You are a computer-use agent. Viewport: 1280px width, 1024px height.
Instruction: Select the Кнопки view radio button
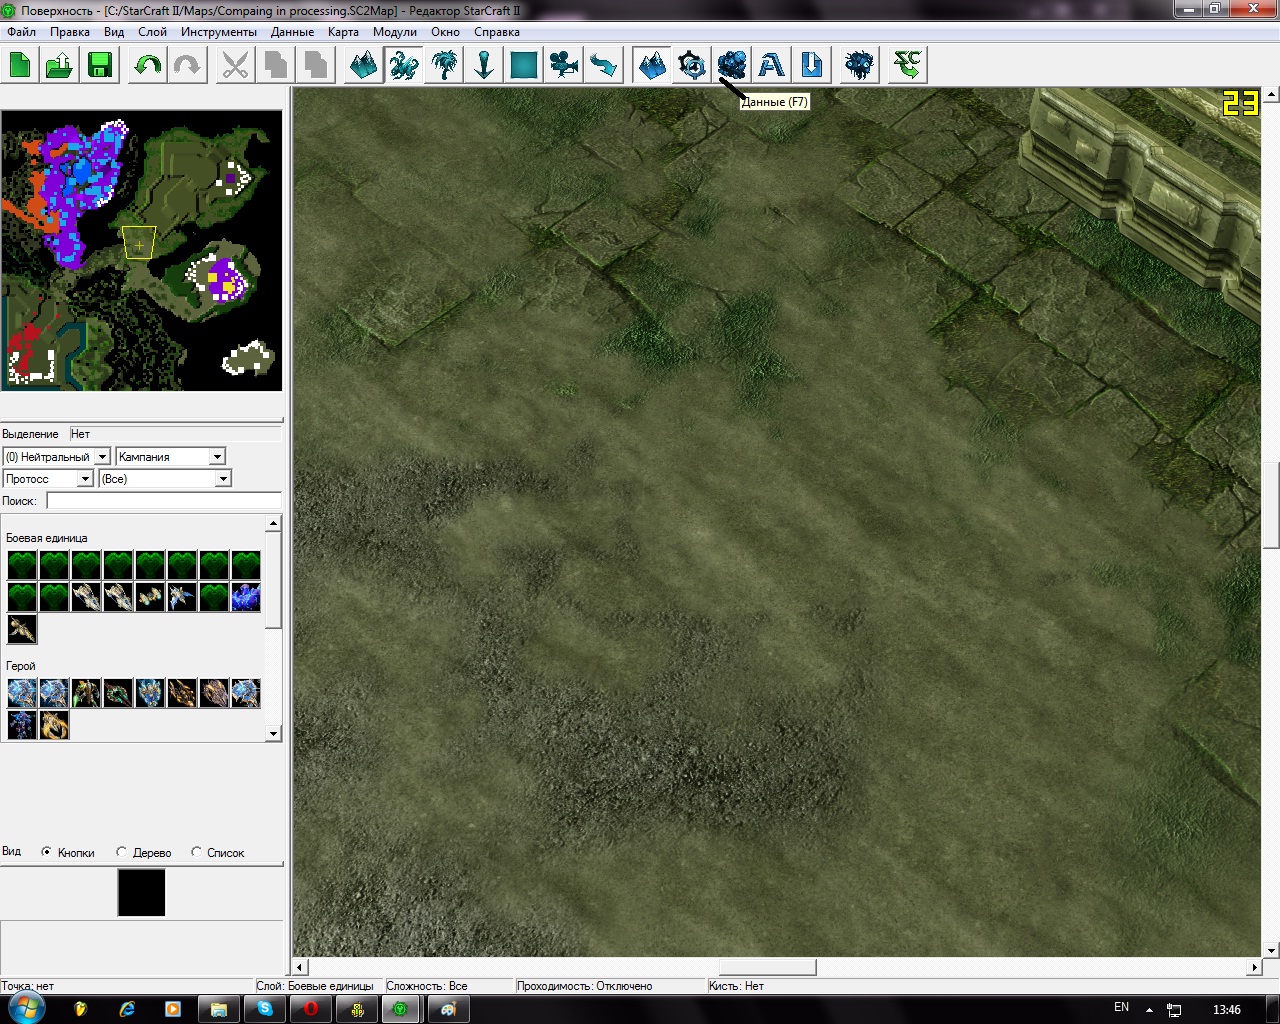coord(46,852)
